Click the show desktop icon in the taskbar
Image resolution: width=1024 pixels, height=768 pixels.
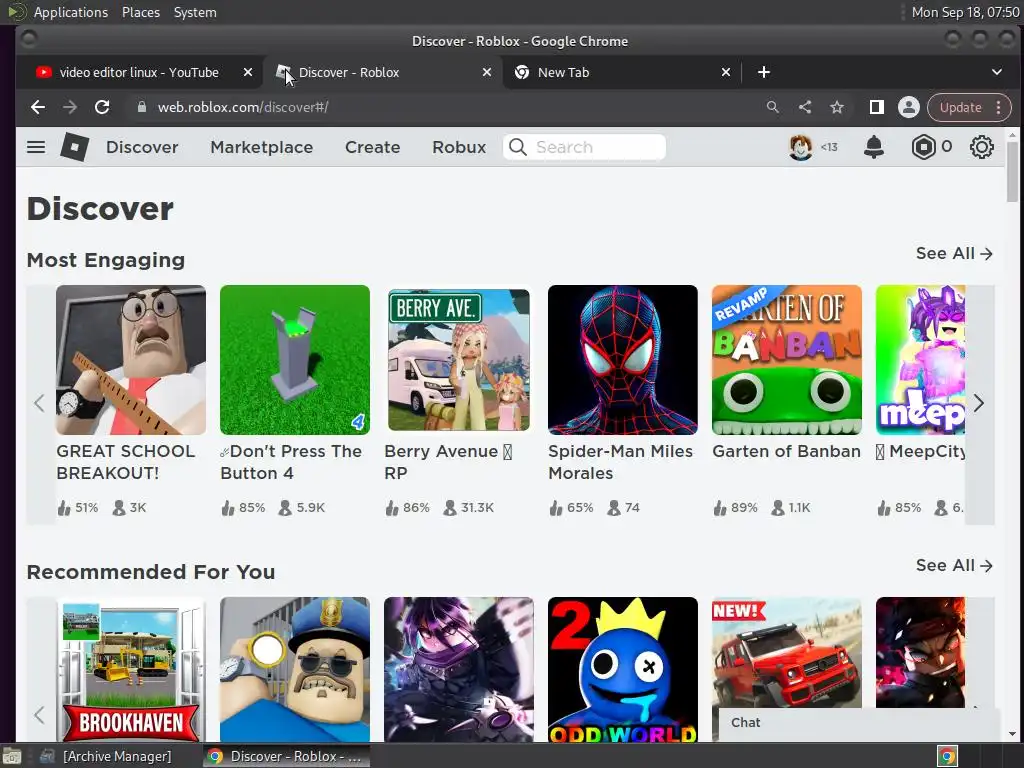12,756
